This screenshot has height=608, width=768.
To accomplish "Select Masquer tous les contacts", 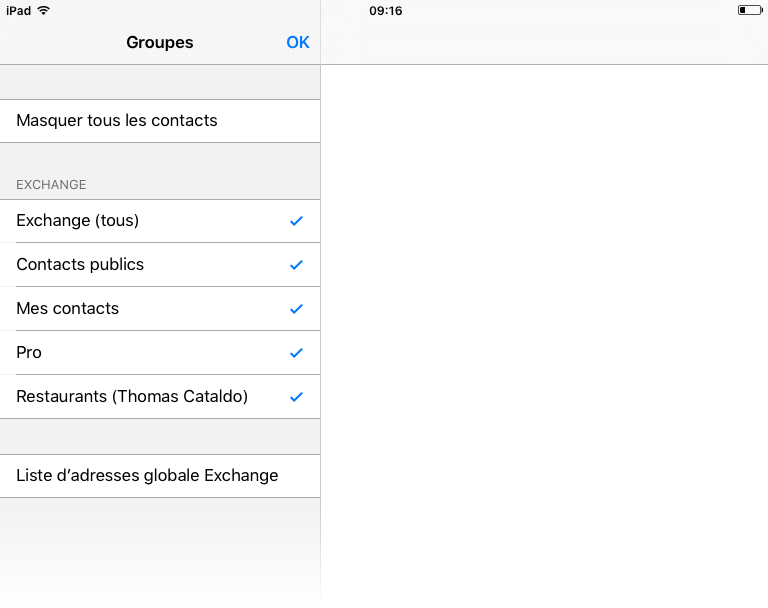I will (x=160, y=121).
